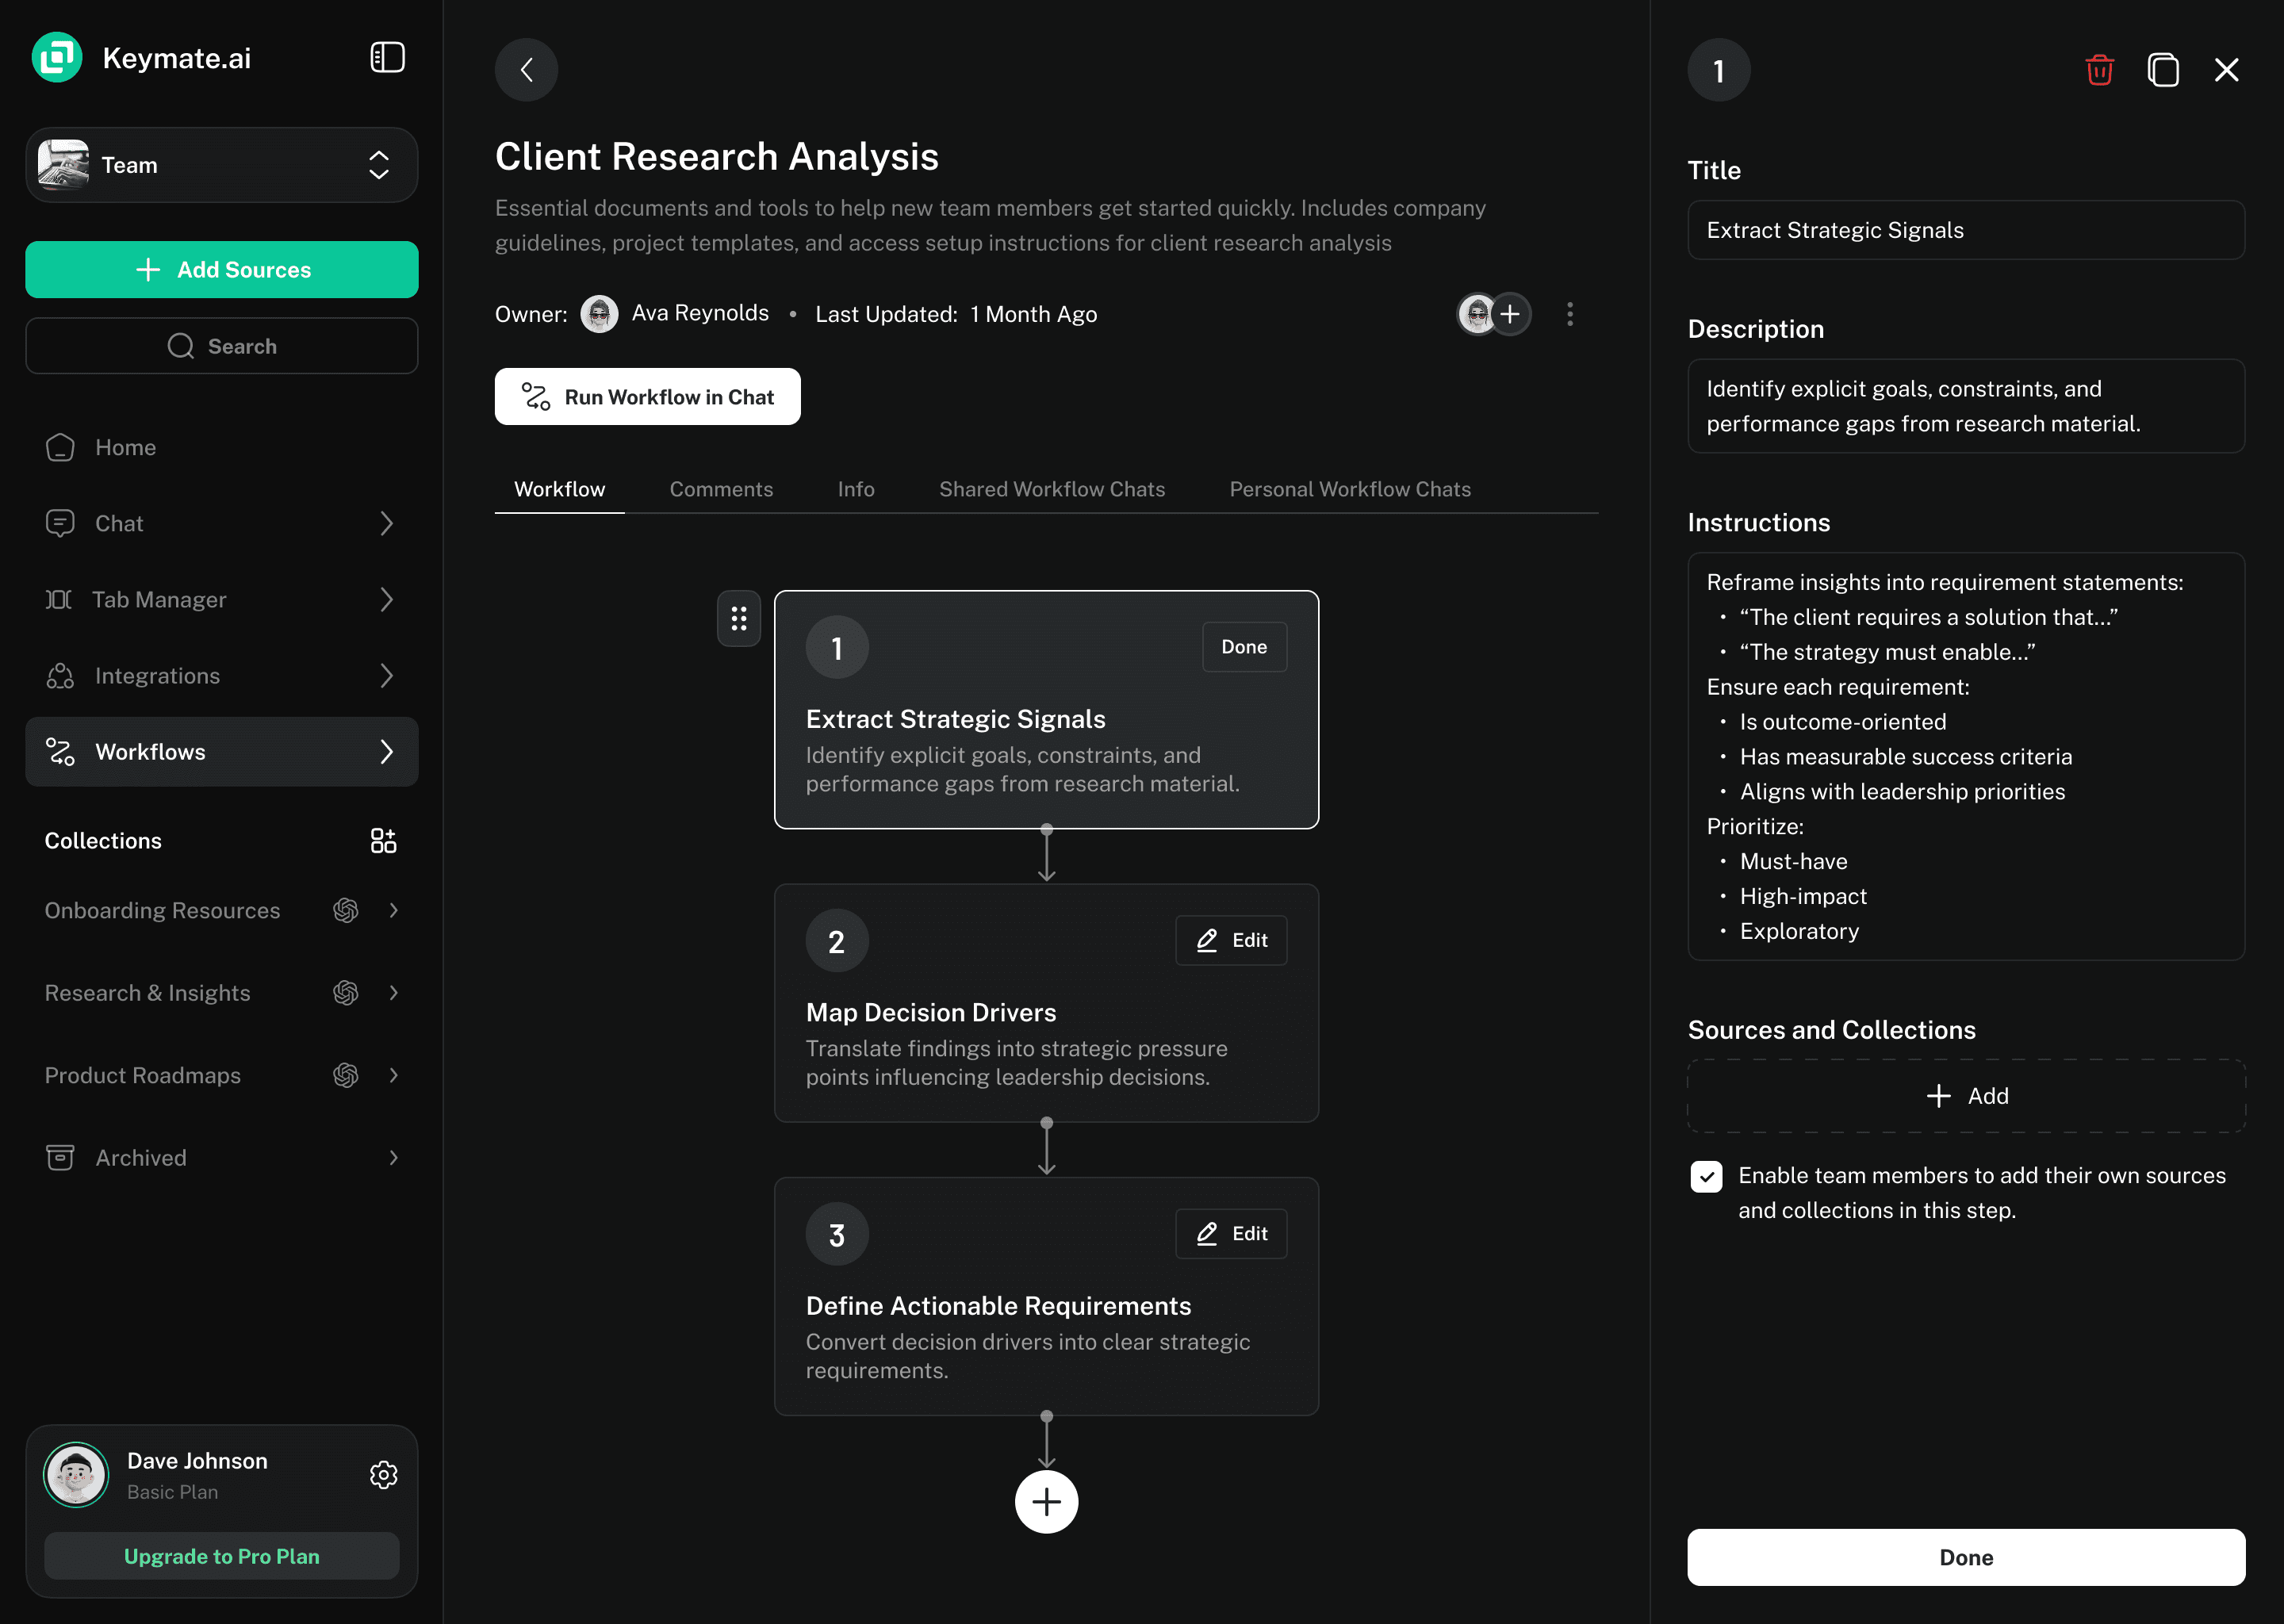Screen dimensions: 2284x1624
Task: Open the three-dot workflow options menu
Action: click(1569, 314)
